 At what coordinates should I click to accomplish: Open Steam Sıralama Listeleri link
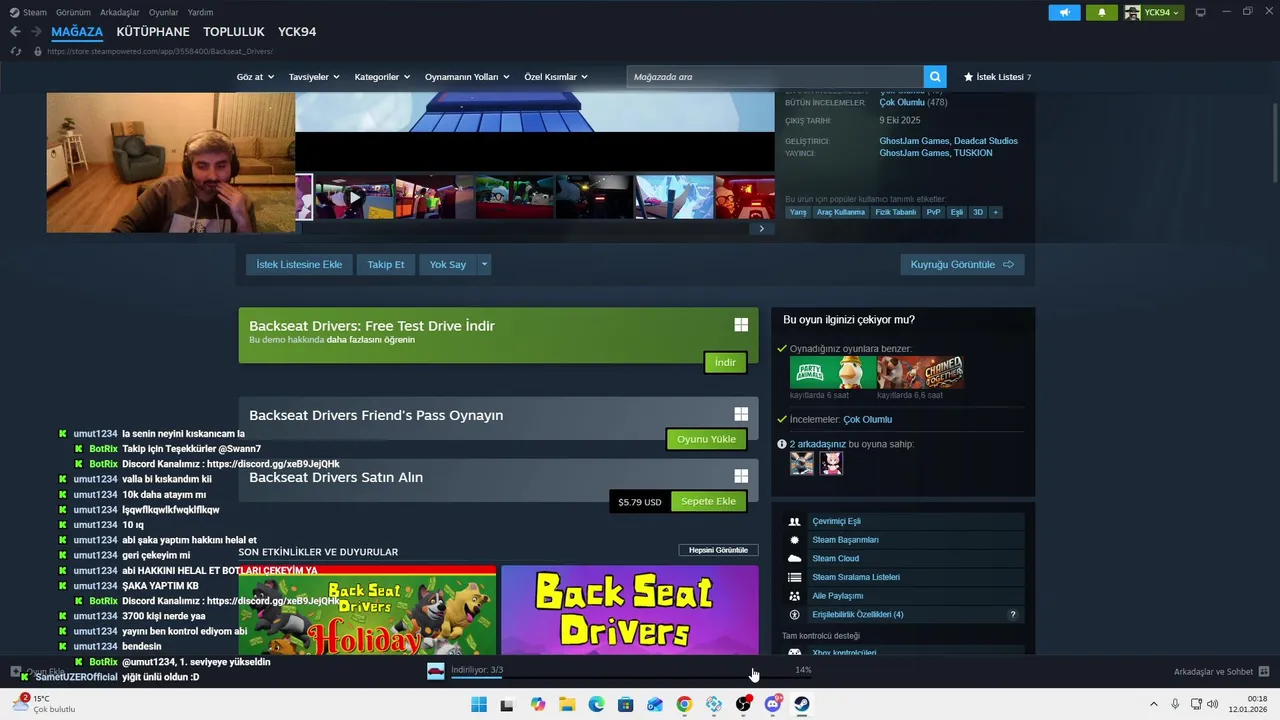[856, 577]
